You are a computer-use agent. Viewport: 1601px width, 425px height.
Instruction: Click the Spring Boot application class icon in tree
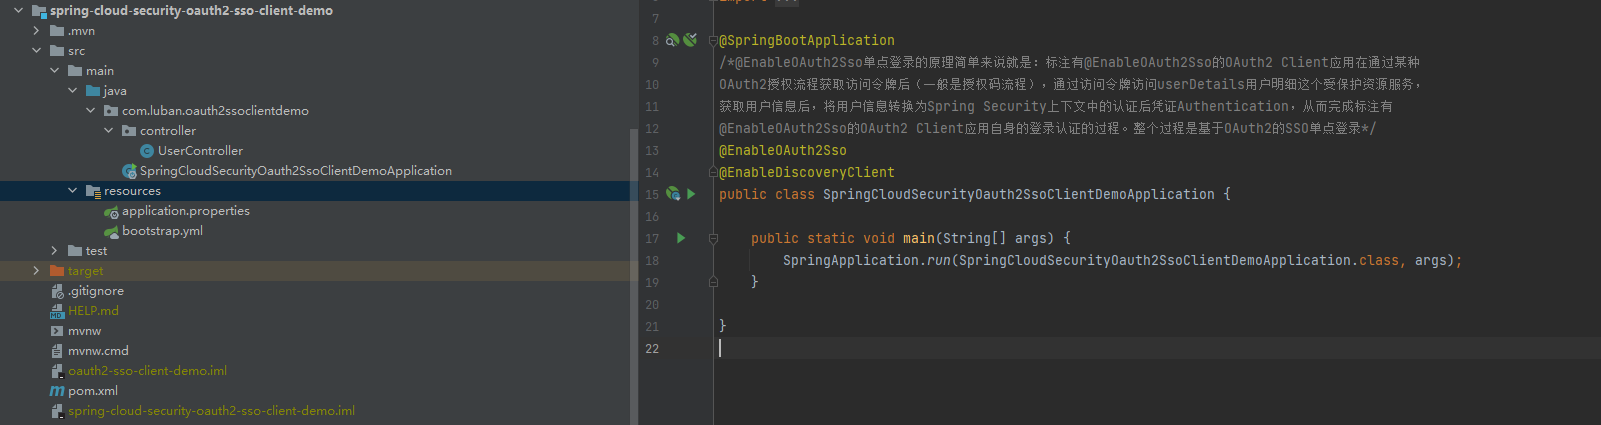129,171
